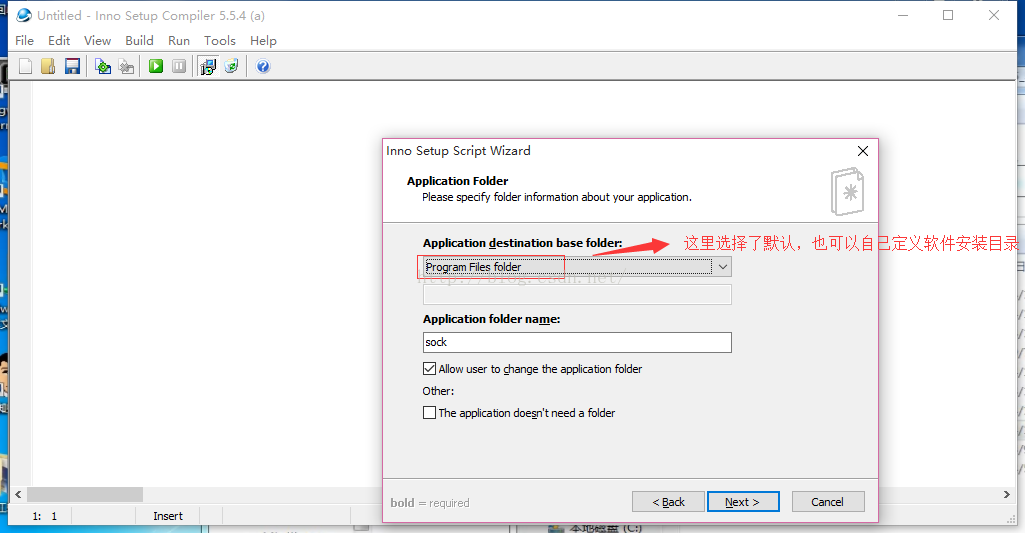The width and height of the screenshot is (1025, 533).
Task: Click the 'Other:' label in wizard
Action: [x=438, y=391]
